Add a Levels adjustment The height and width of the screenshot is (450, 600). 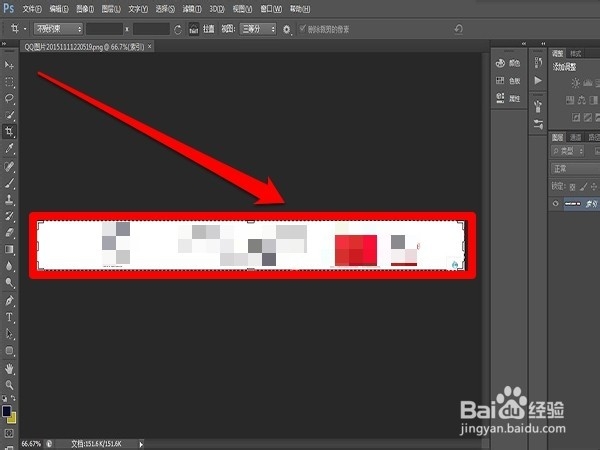pos(588,83)
